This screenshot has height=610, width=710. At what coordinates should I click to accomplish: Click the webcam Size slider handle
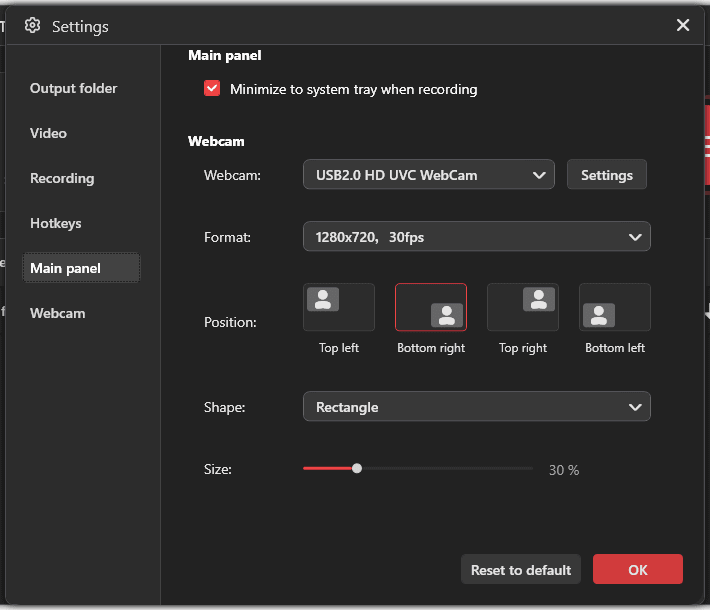click(357, 468)
